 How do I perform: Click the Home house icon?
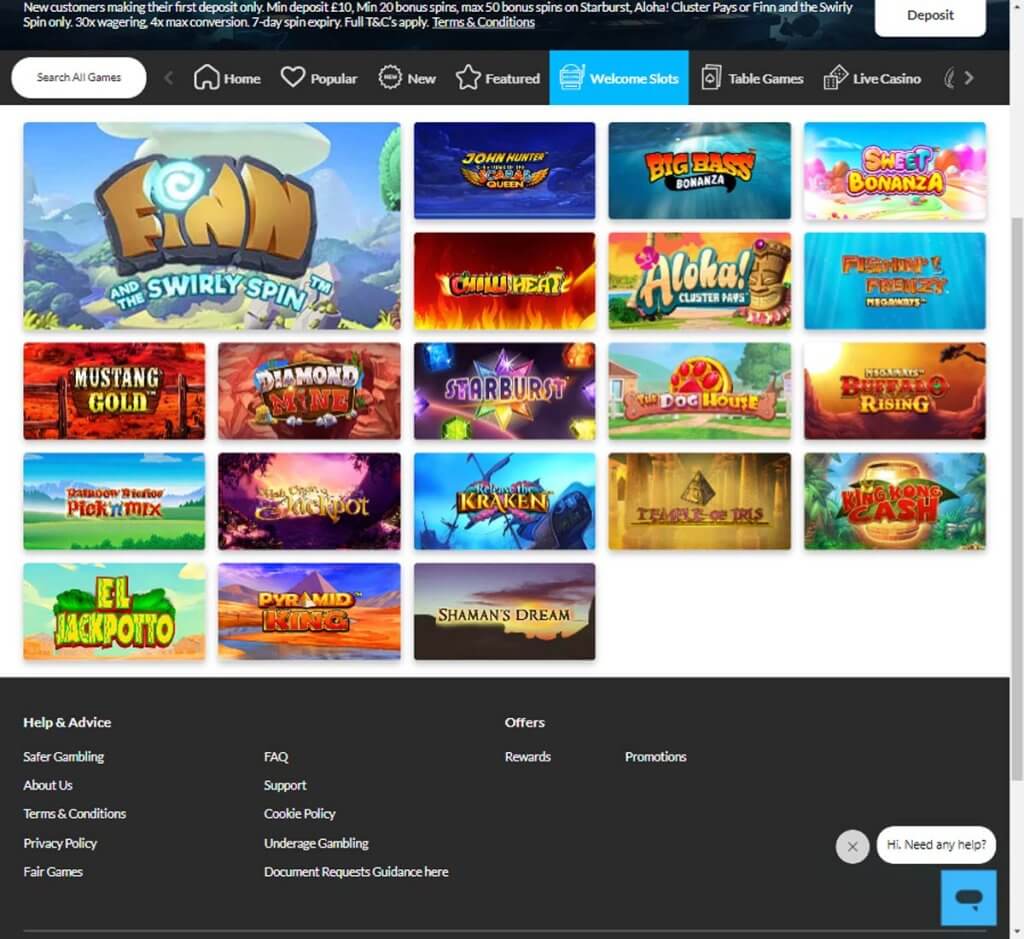point(206,77)
